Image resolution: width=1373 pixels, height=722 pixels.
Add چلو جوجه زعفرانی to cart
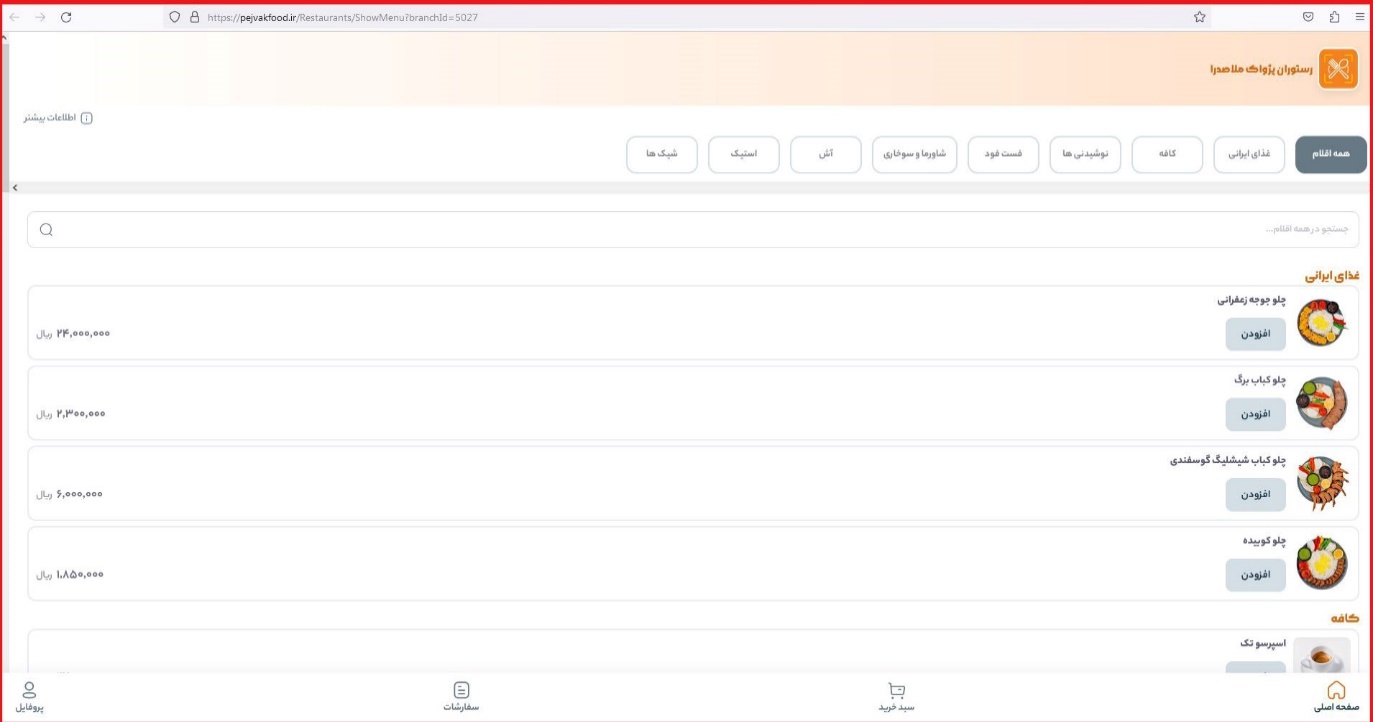1255,334
